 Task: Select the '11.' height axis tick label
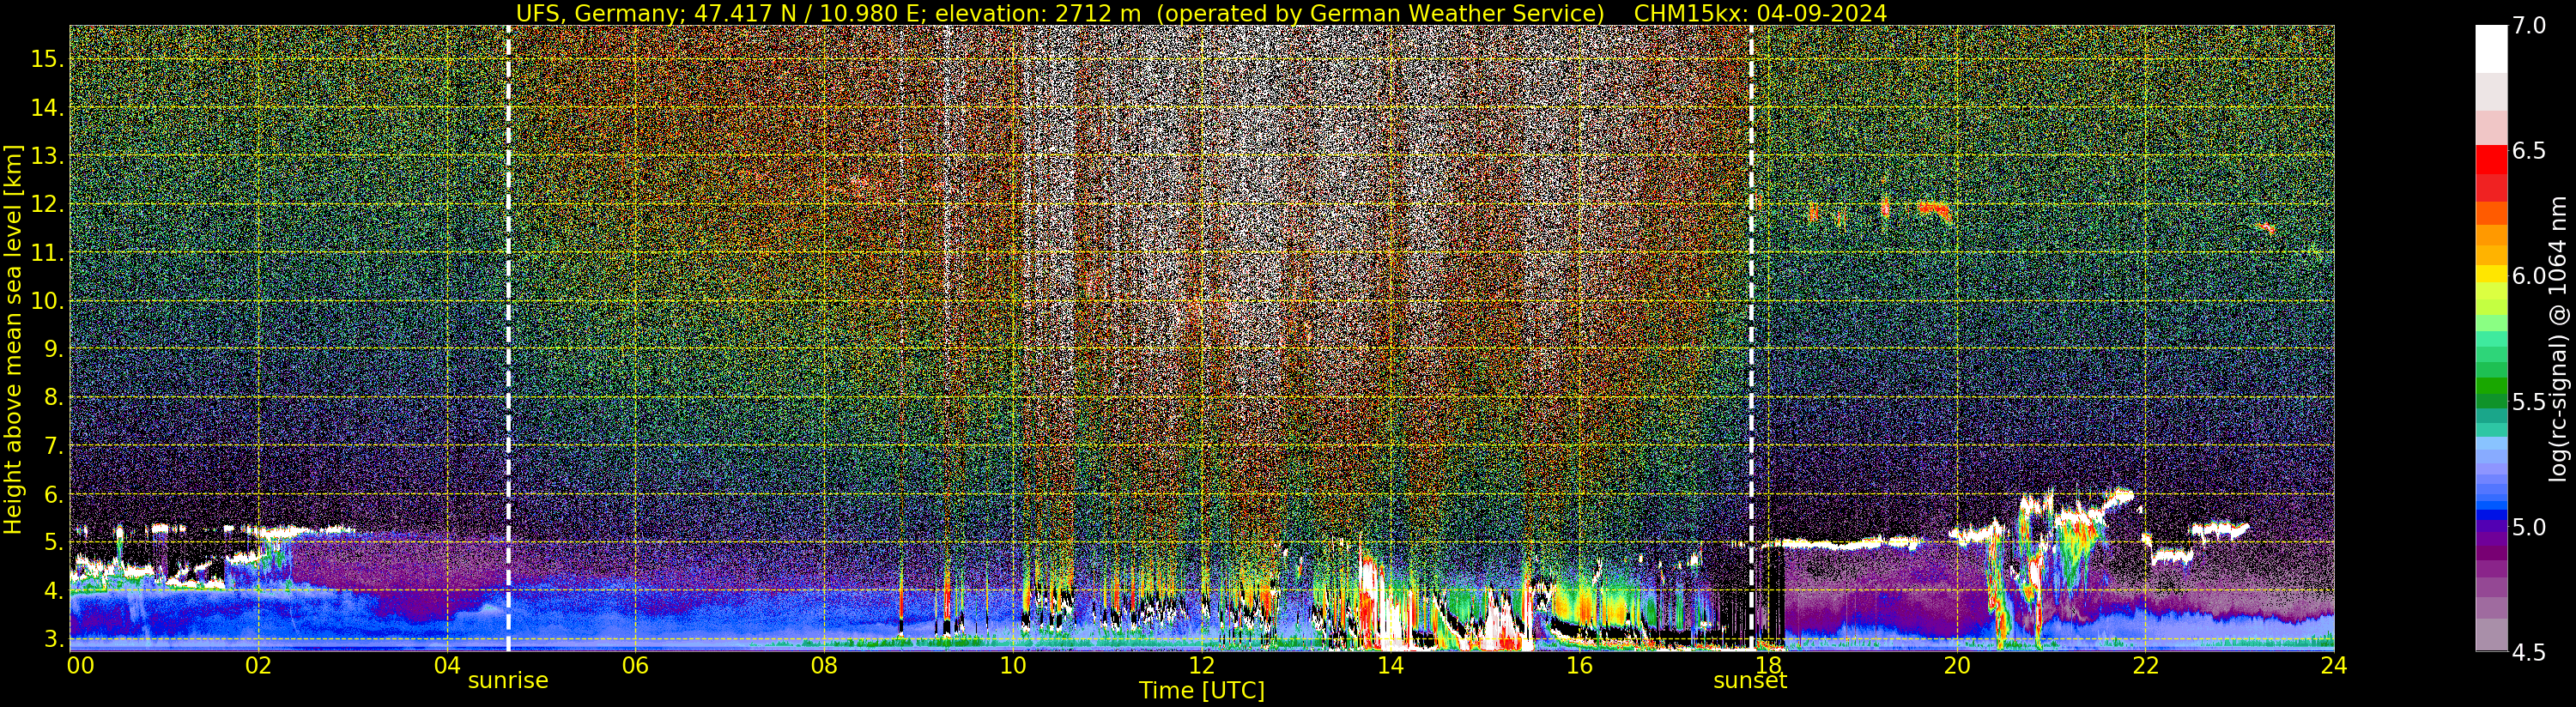tap(47, 254)
